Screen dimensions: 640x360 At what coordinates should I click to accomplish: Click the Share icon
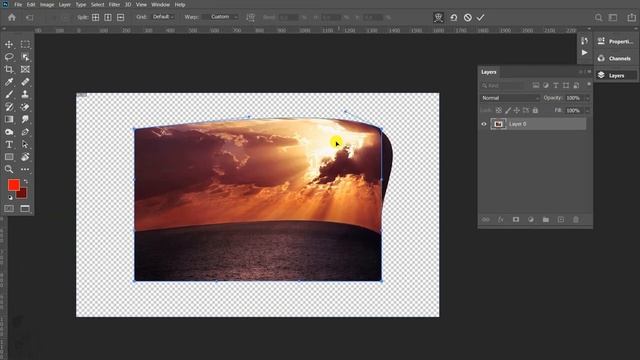click(x=631, y=18)
